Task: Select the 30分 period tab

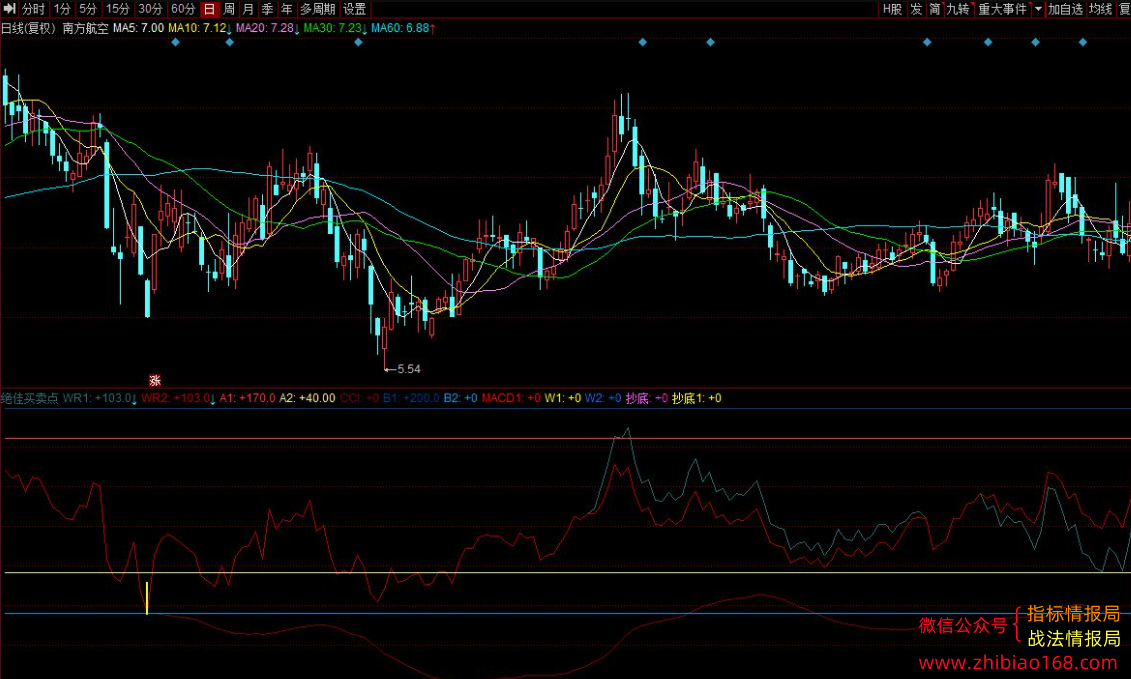Action: tap(150, 9)
